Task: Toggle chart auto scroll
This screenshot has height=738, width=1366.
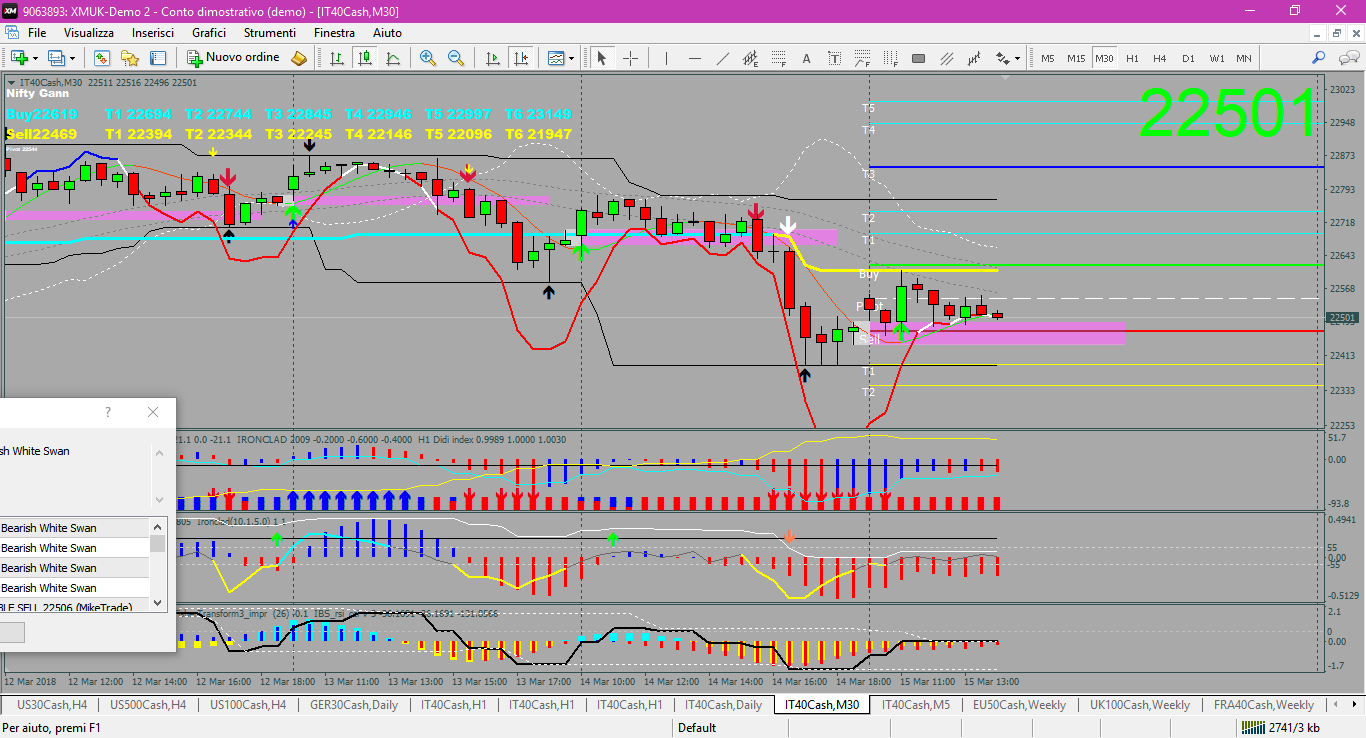Action: [492, 58]
